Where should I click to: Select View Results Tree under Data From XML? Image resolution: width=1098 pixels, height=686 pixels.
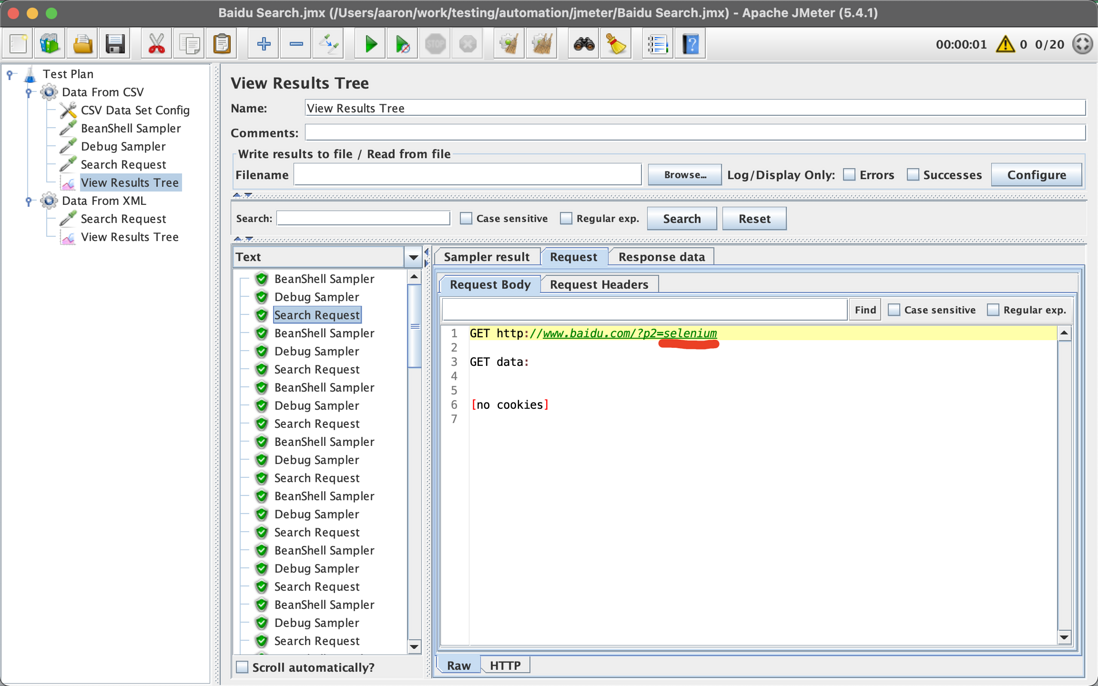click(x=130, y=237)
